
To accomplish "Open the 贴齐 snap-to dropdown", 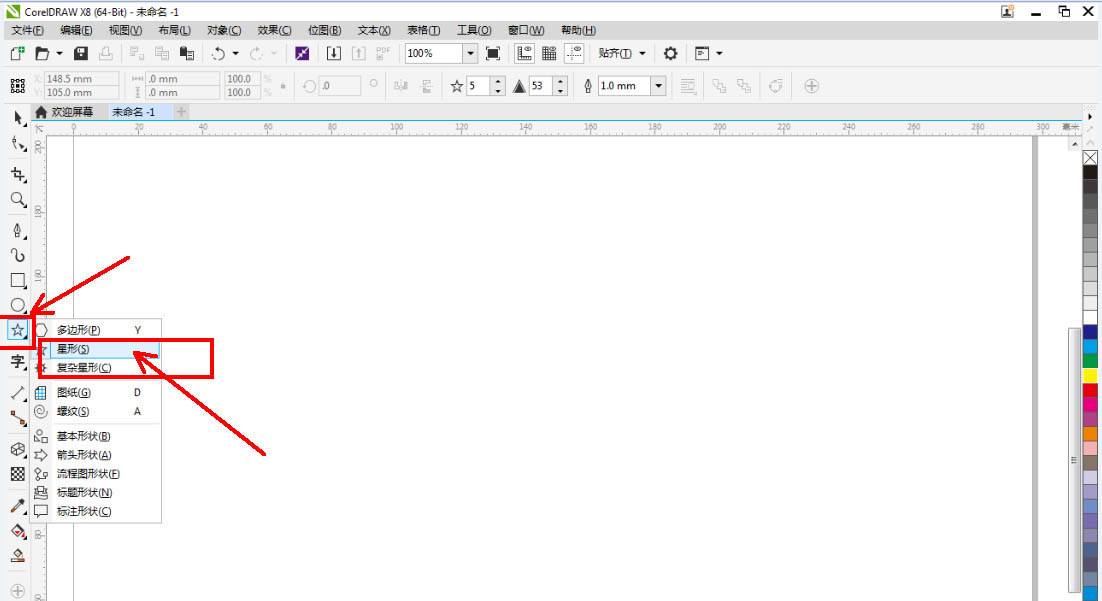I will [622, 53].
